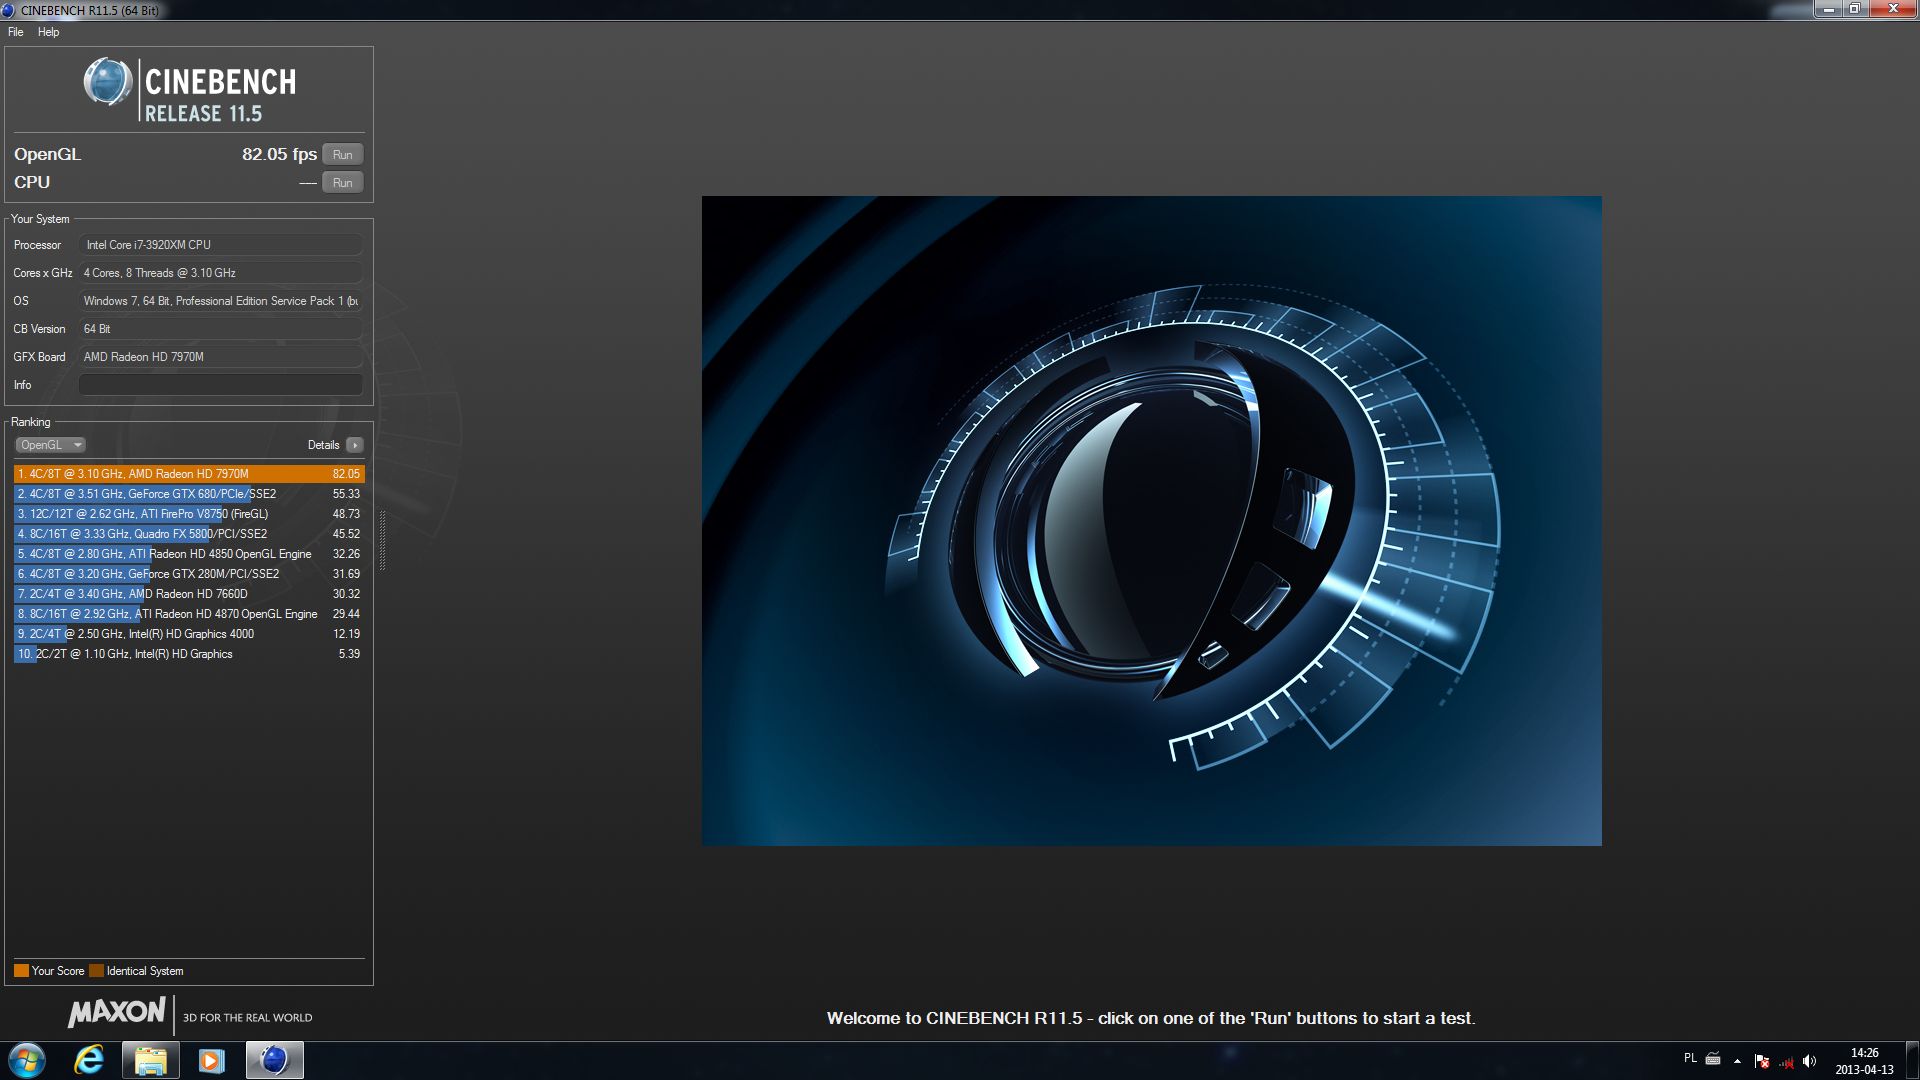Image resolution: width=1920 pixels, height=1080 pixels.
Task: Click the brown Identical System legend swatch
Action: click(x=96, y=971)
